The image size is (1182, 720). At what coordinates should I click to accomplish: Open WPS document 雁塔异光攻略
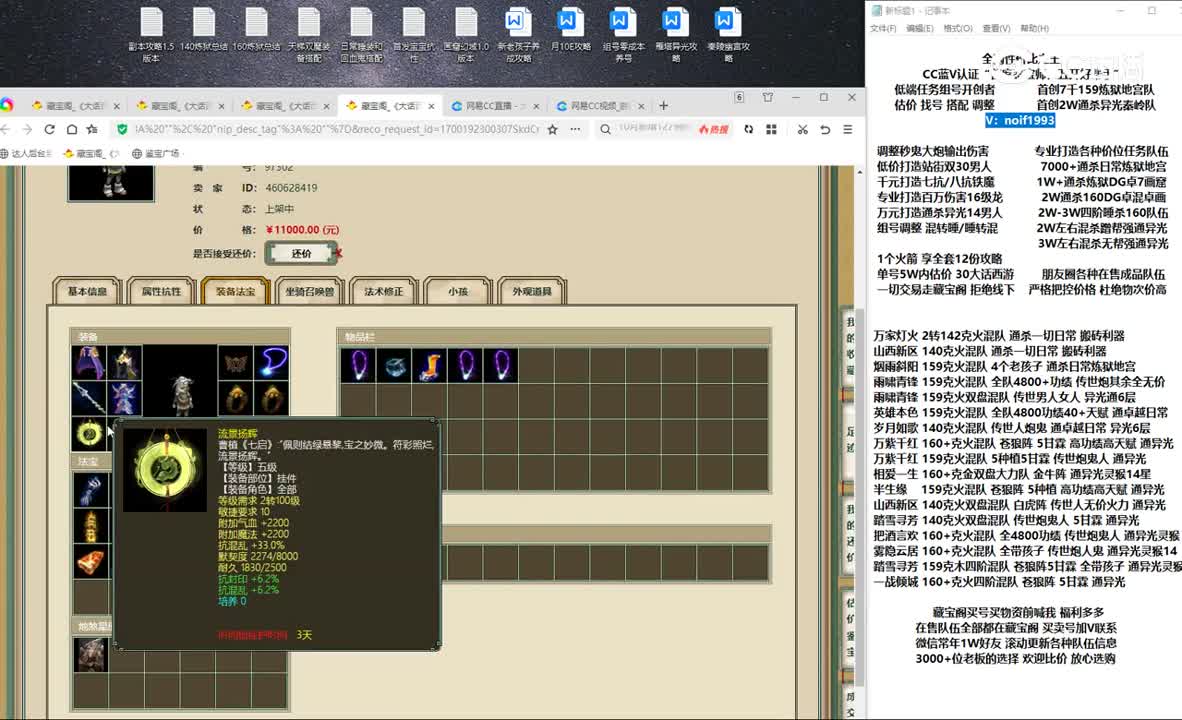tap(675, 35)
